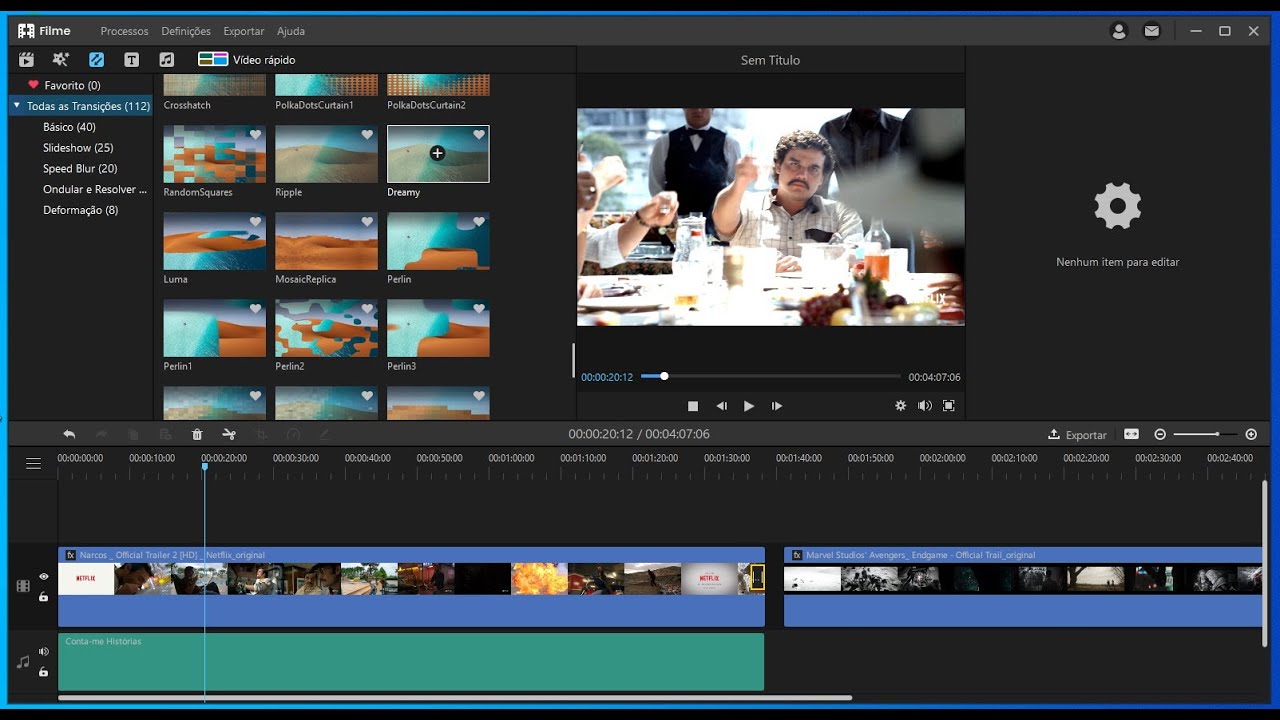The image size is (1280, 720).
Task: Open the Text titles tab icon
Action: (x=131, y=60)
